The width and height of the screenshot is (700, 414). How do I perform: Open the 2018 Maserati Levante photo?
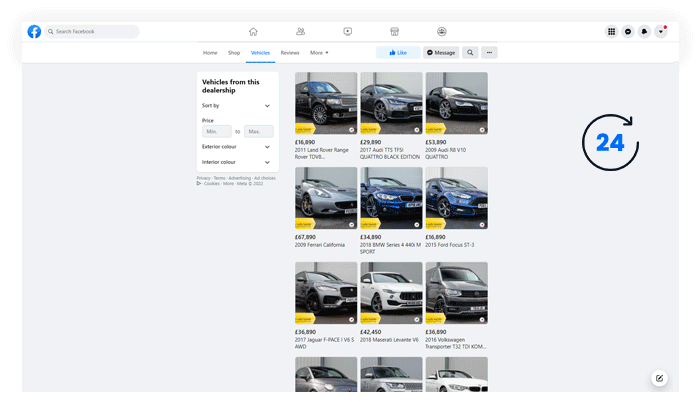[x=391, y=293]
